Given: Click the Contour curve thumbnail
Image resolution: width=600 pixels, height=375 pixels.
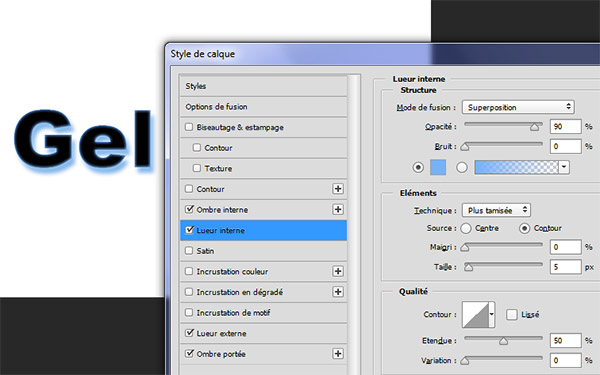Looking at the screenshot, I should 476,315.
